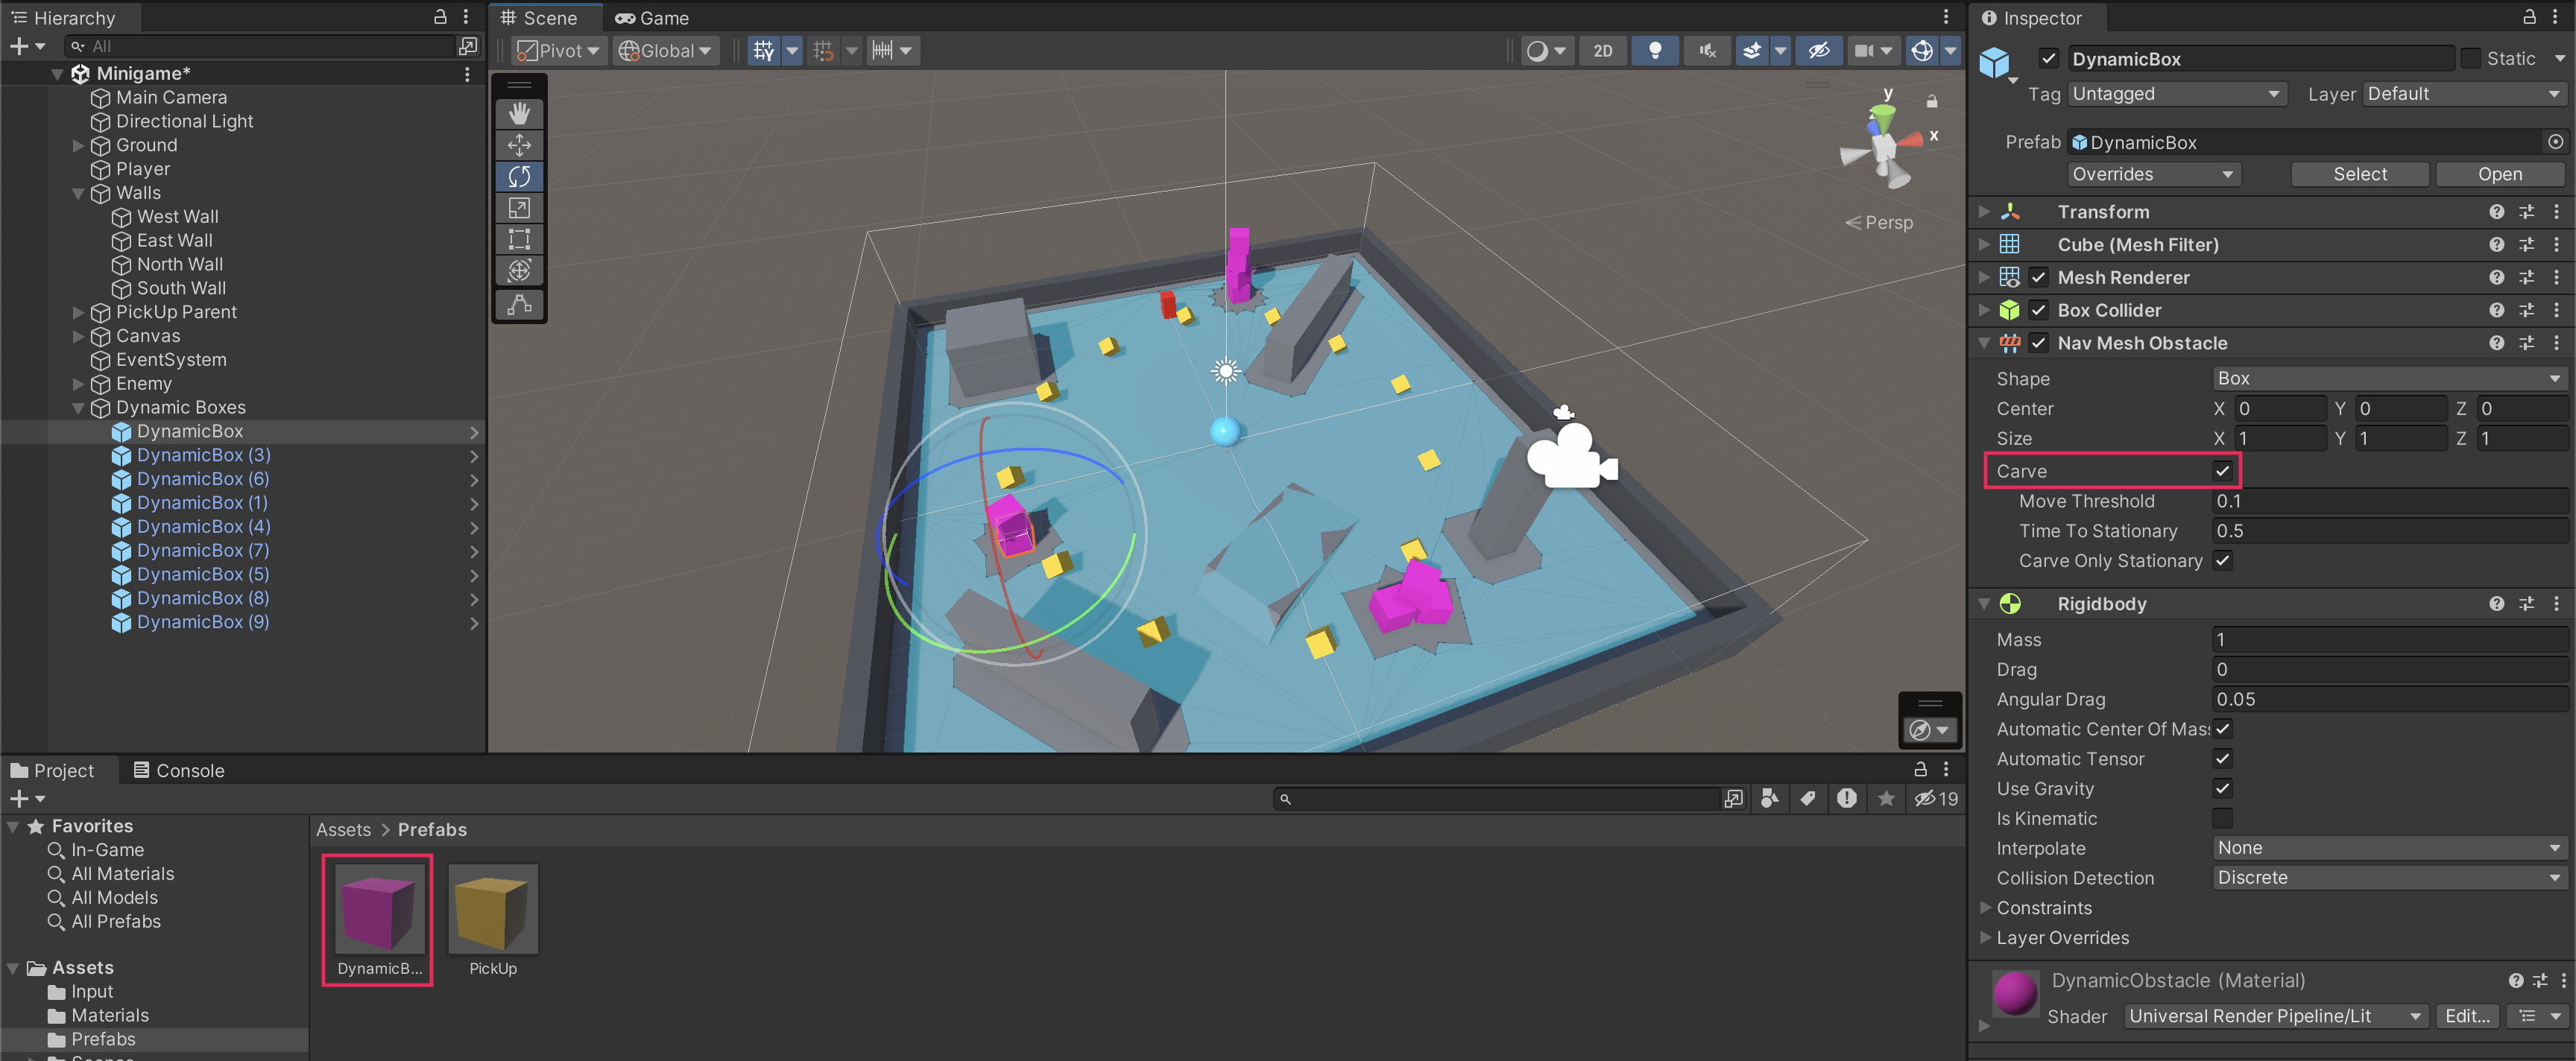Expand the Constraints section

tap(1986, 908)
